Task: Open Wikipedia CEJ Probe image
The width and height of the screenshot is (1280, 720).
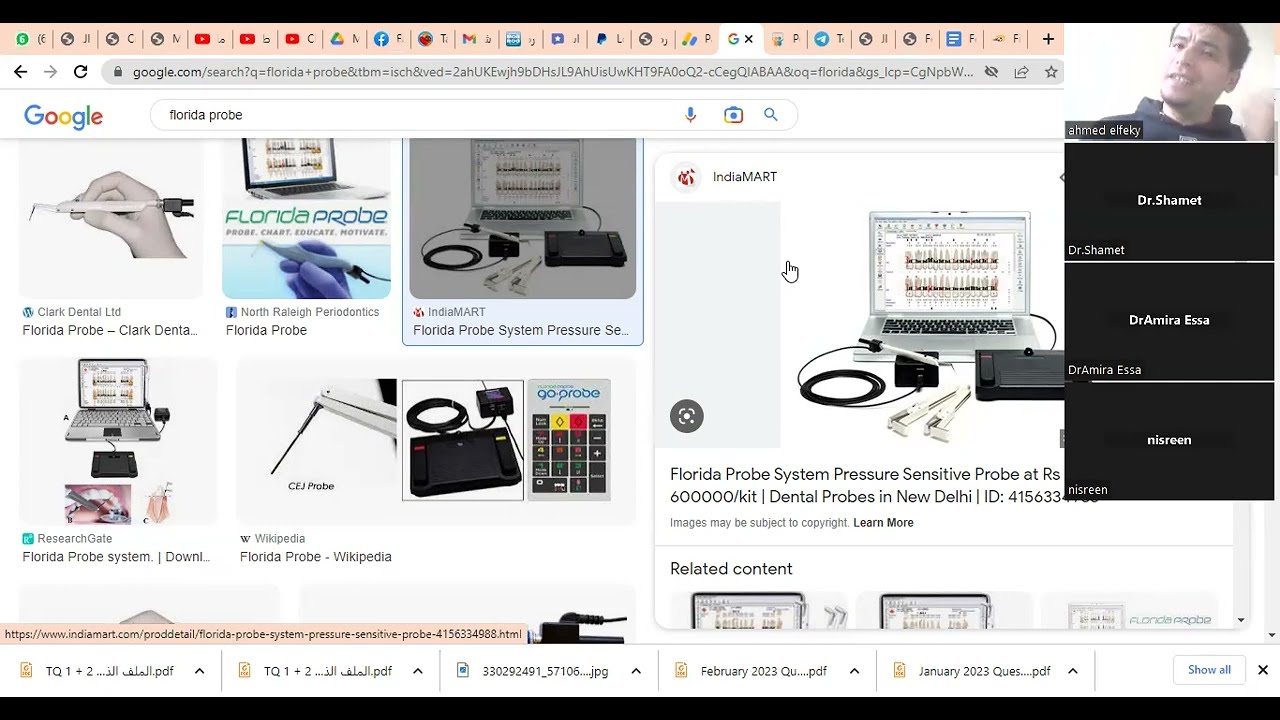Action: coord(436,441)
